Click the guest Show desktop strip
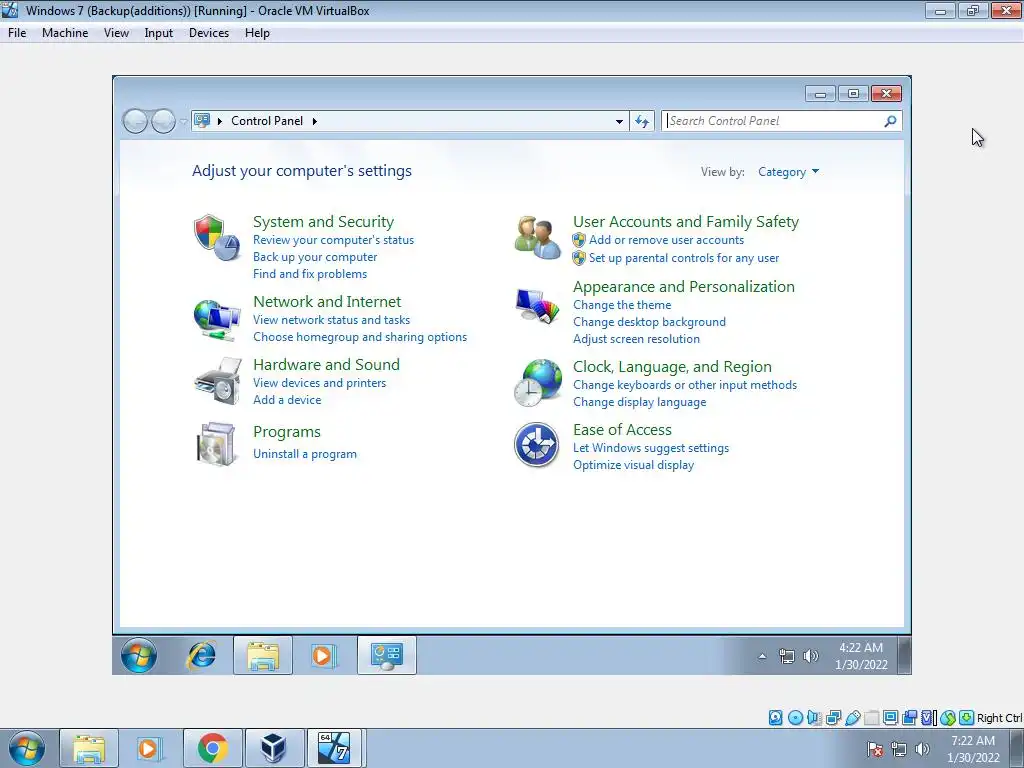The image size is (1024, 768). (904, 655)
